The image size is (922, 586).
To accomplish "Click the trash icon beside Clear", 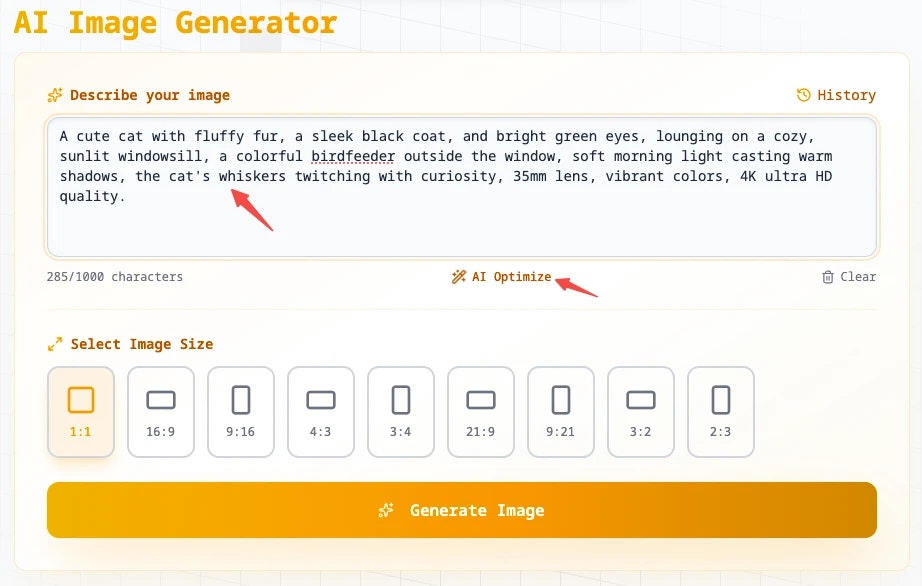I will point(831,277).
